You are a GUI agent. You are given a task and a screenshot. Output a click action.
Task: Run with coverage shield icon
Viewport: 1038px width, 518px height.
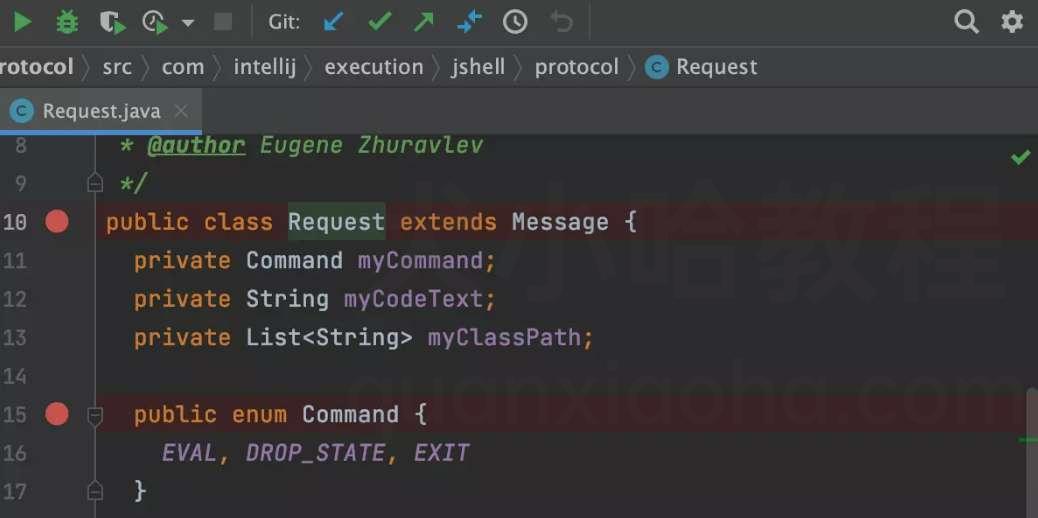(113, 23)
